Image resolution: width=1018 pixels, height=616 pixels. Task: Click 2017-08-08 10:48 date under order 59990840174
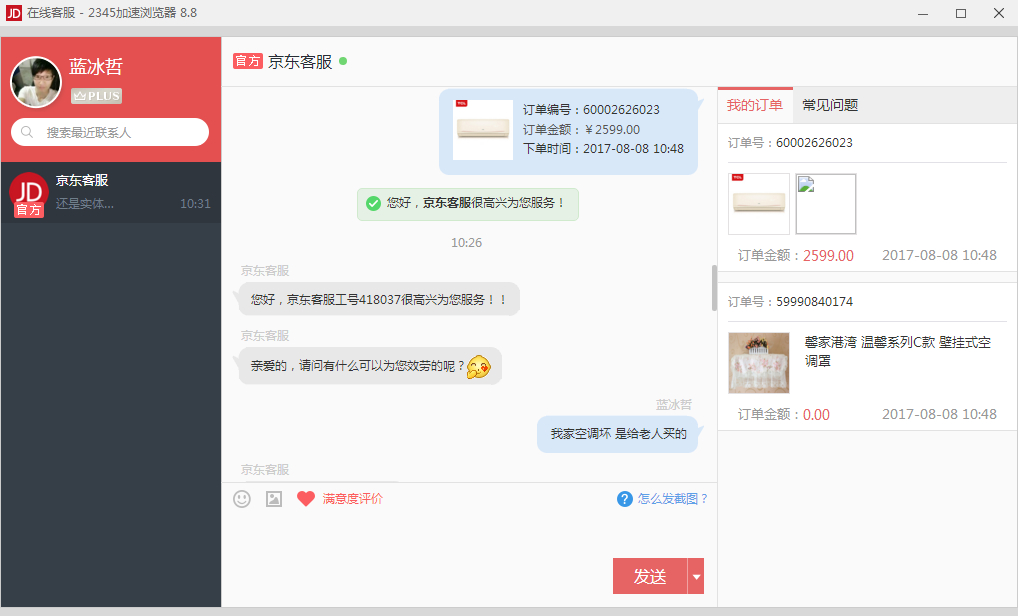click(939, 414)
